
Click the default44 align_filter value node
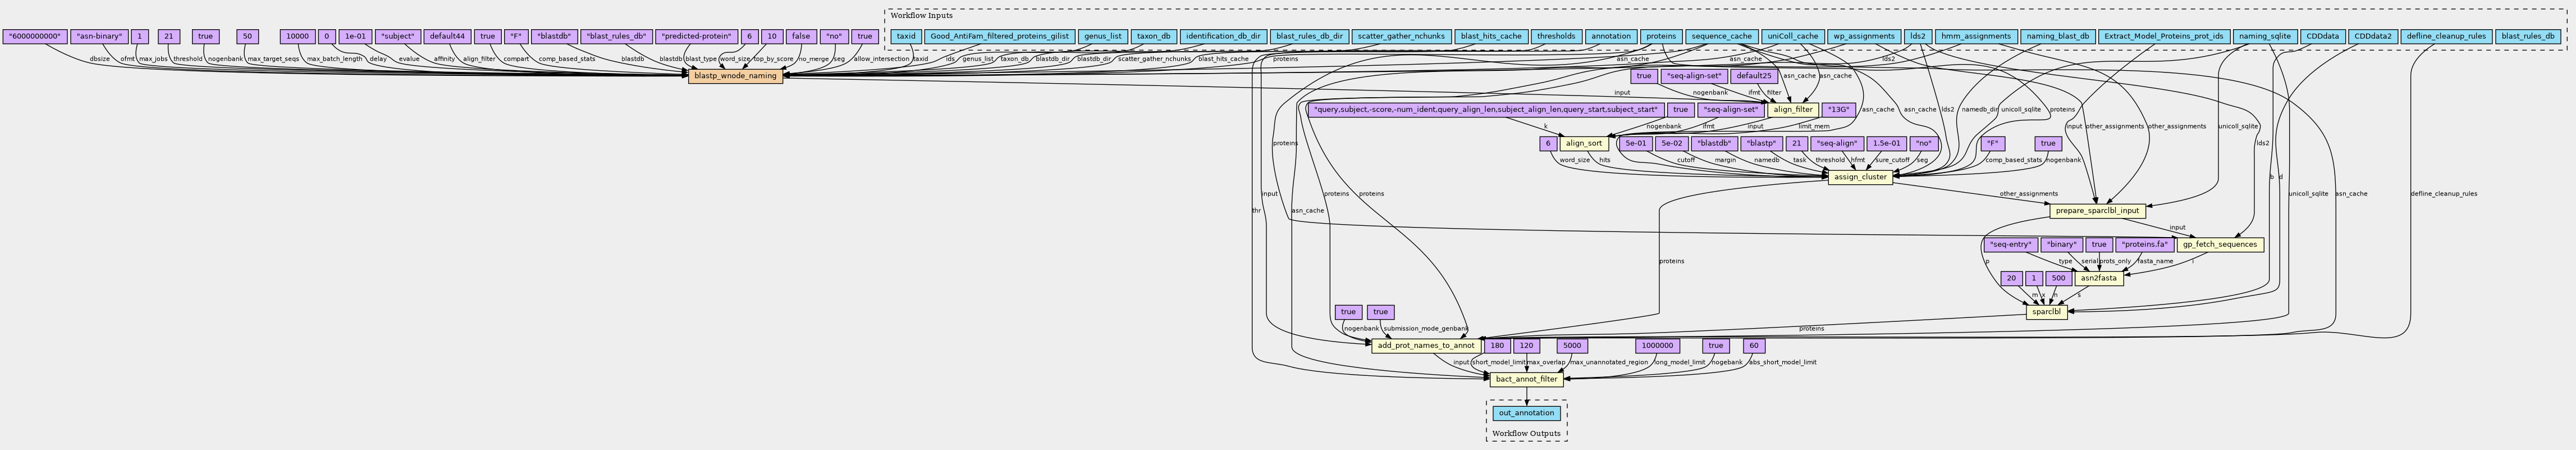click(447, 36)
